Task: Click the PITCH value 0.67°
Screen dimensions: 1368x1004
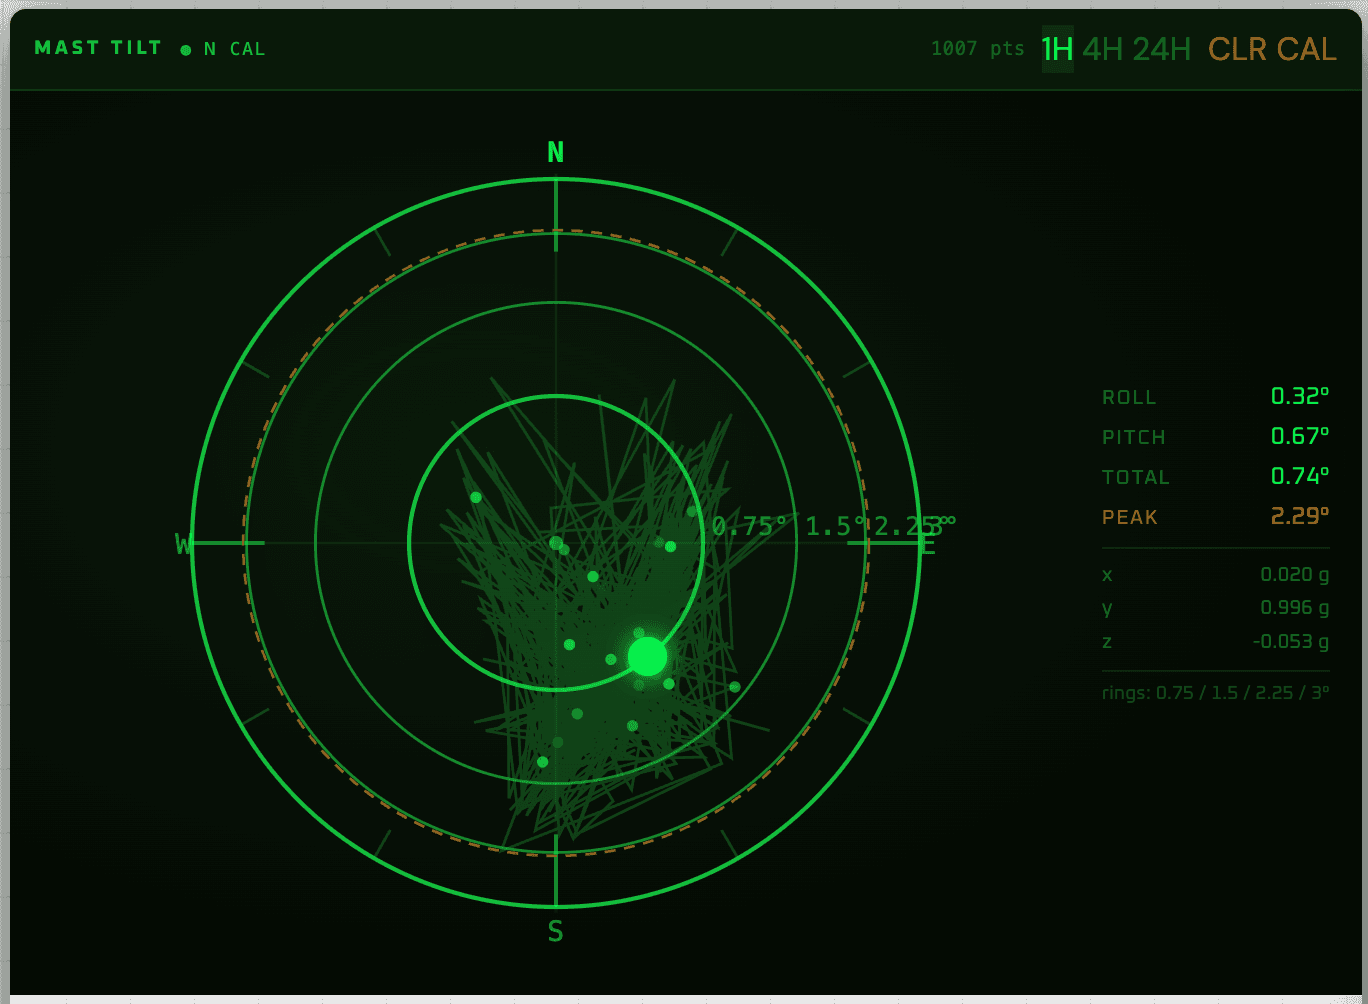Action: [x=1300, y=436]
